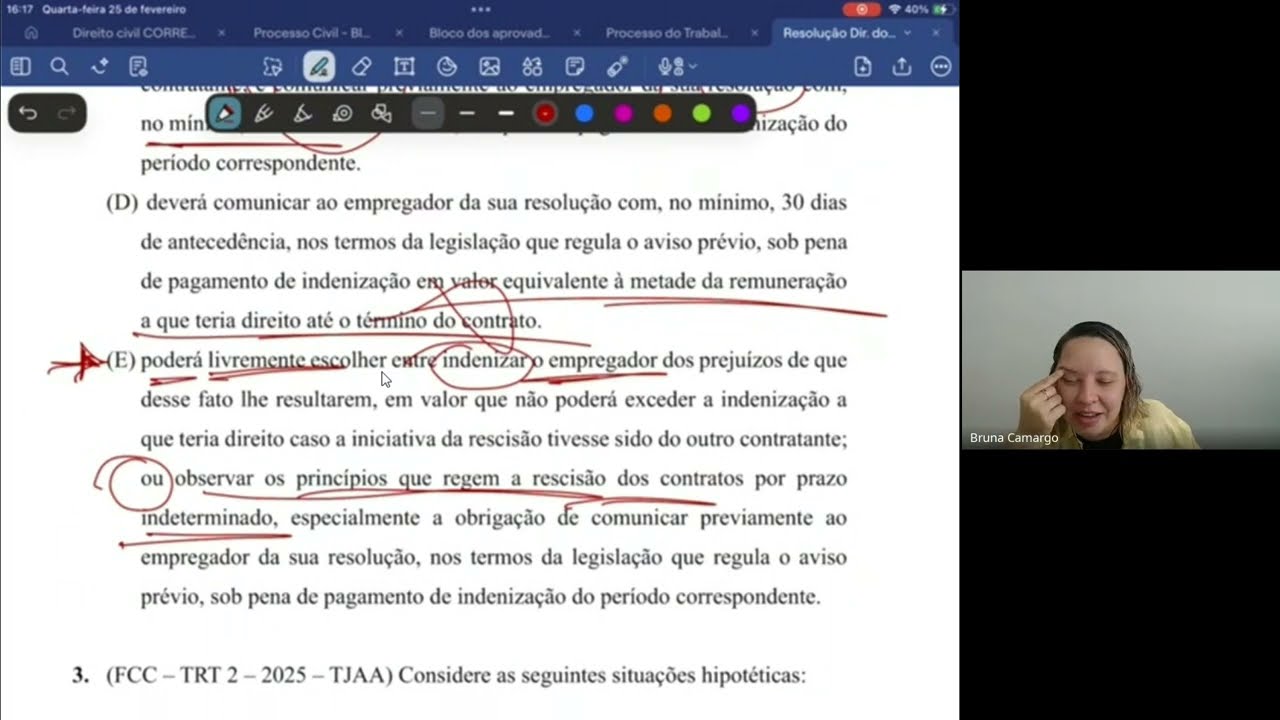Tap the multitasking three-dots at top center
The width and height of the screenshot is (1280, 720).
coord(480,9)
